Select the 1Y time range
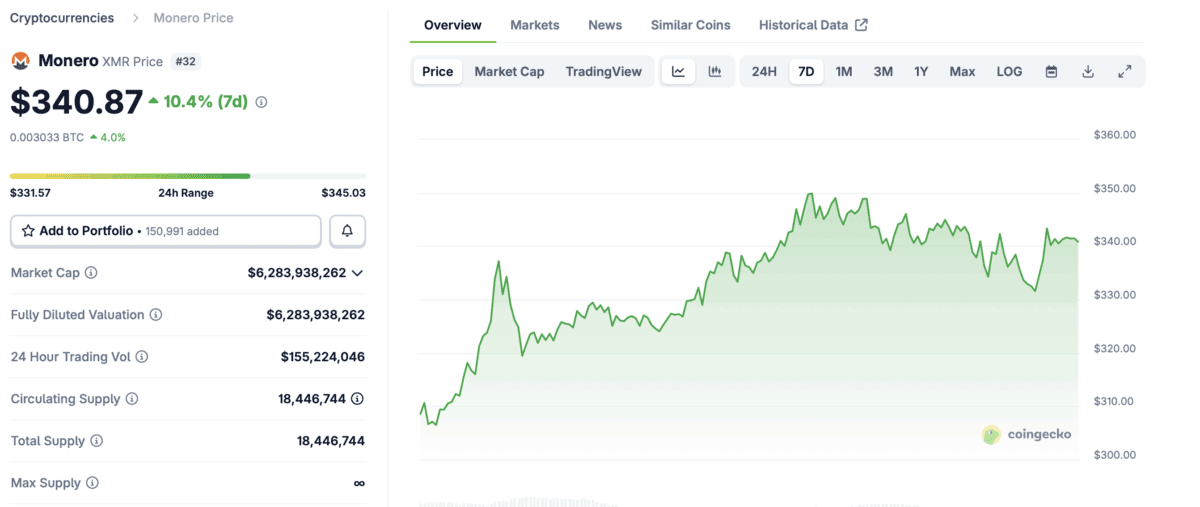Screen dimensions: 1200x507 [921, 72]
